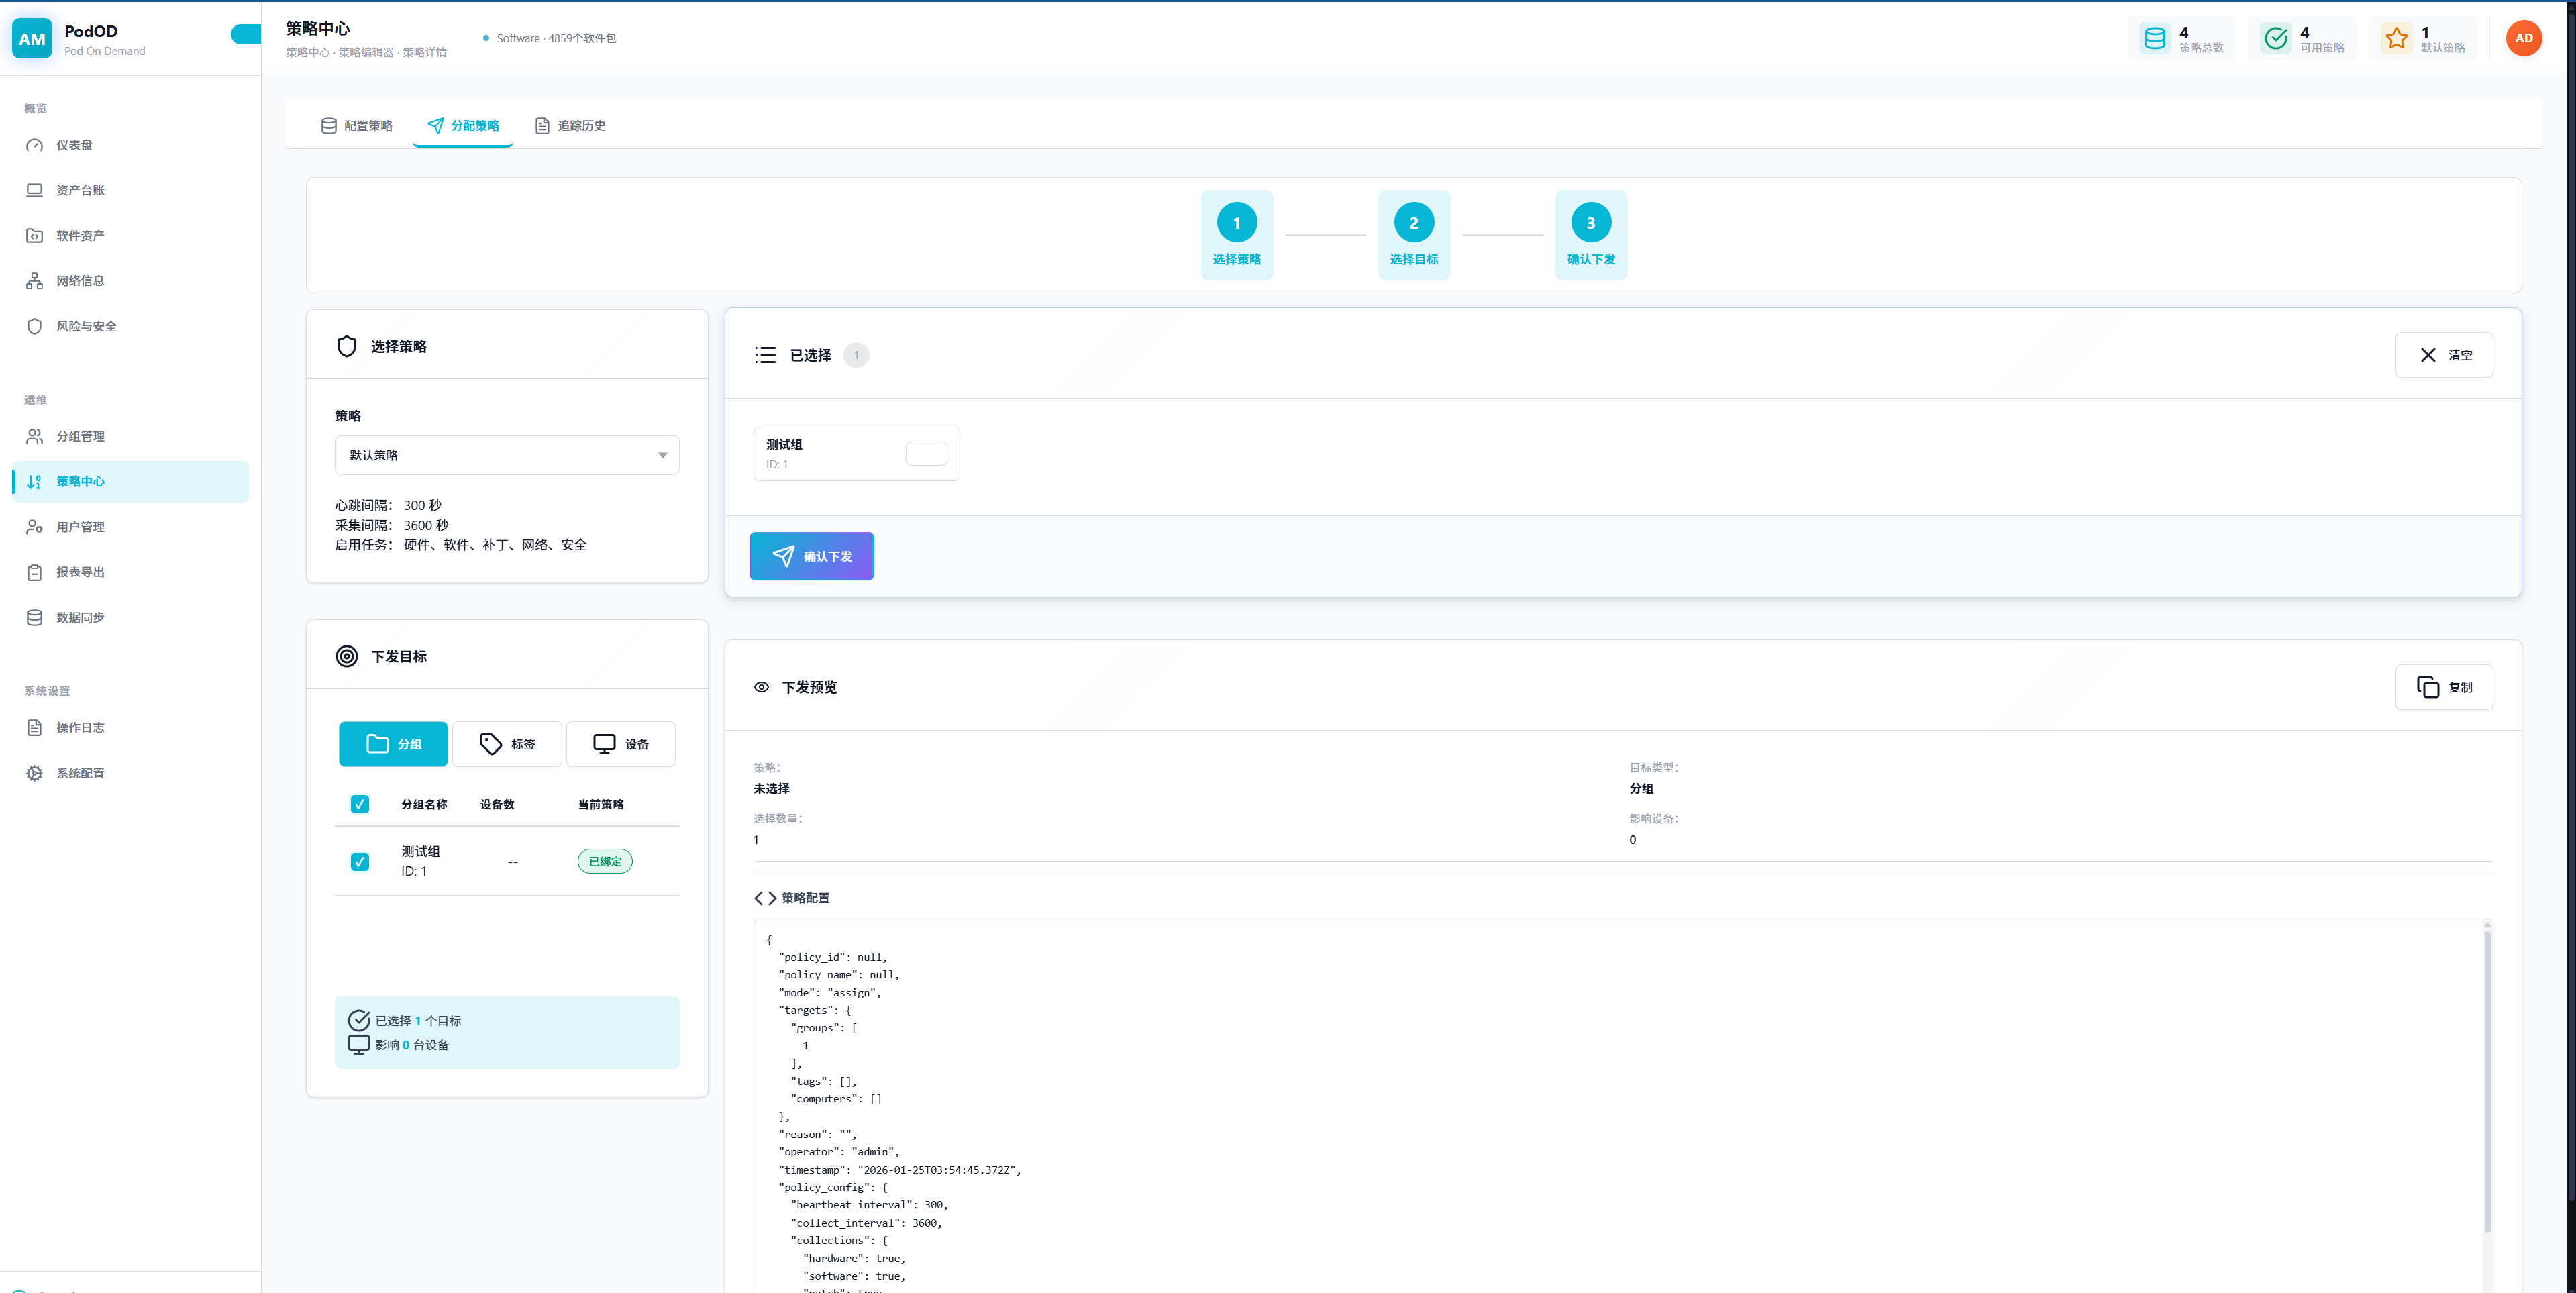Click the 数据同步 database icon
This screenshot has height=1293, width=2576.
click(34, 617)
